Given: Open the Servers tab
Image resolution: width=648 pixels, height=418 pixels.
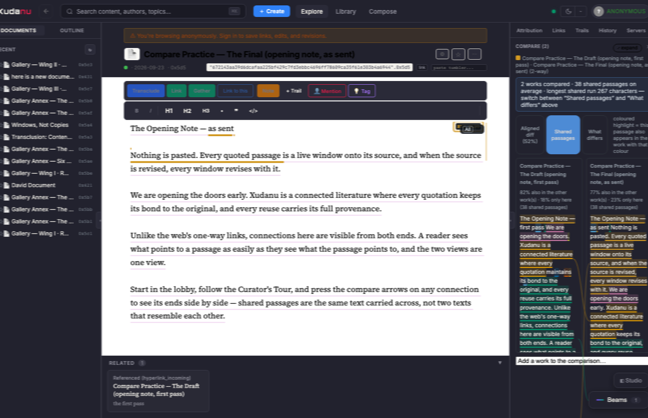Looking at the screenshot, I should [x=636, y=31].
